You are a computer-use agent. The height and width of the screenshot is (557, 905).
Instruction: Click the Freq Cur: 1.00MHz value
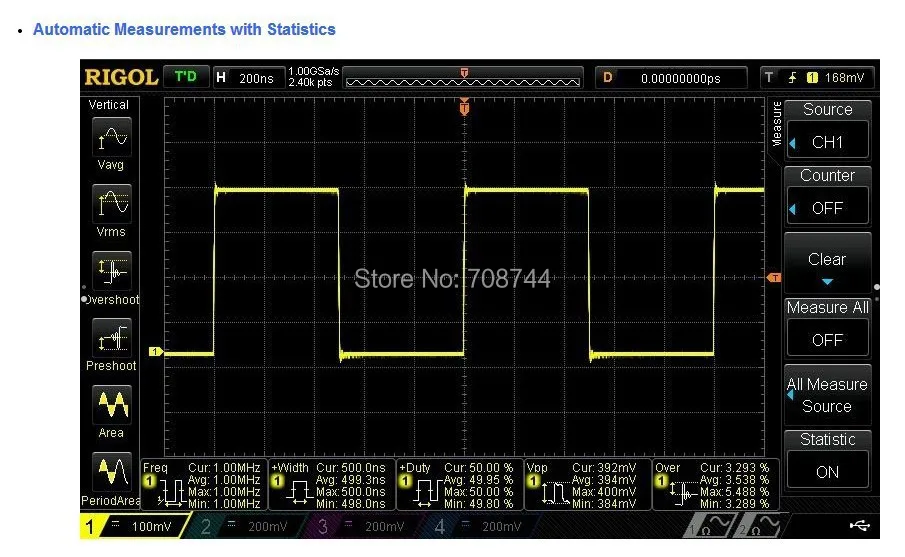pyautogui.click(x=224, y=468)
